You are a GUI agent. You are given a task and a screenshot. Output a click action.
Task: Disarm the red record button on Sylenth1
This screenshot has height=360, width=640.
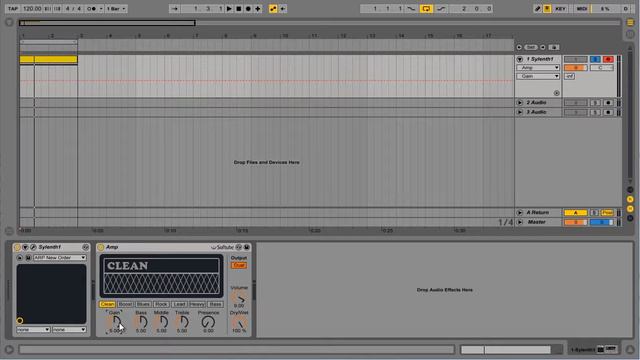pos(608,59)
